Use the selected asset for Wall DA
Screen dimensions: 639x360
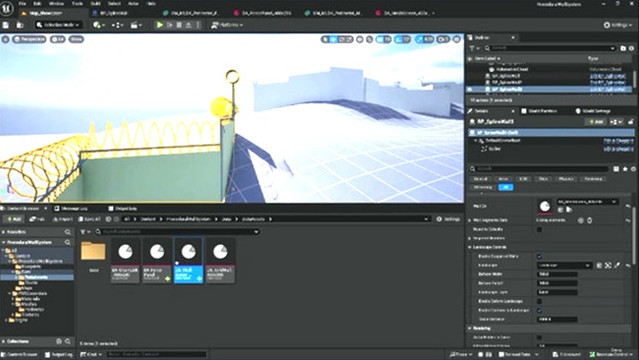(x=560, y=210)
